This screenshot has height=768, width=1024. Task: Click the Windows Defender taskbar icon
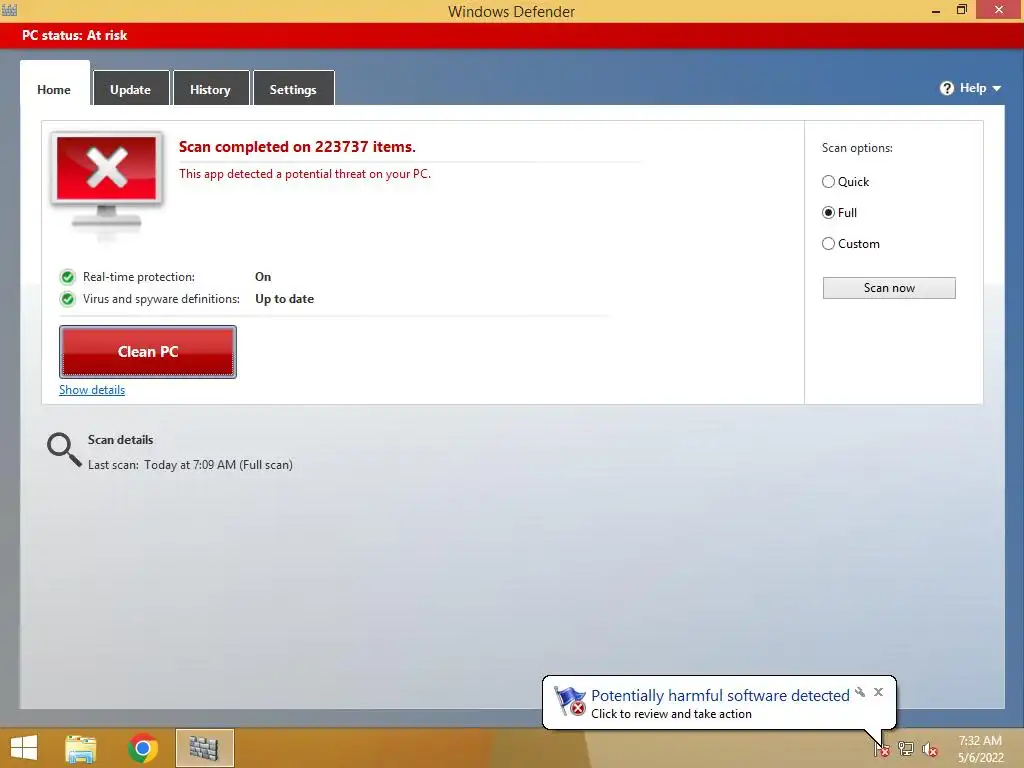204,748
